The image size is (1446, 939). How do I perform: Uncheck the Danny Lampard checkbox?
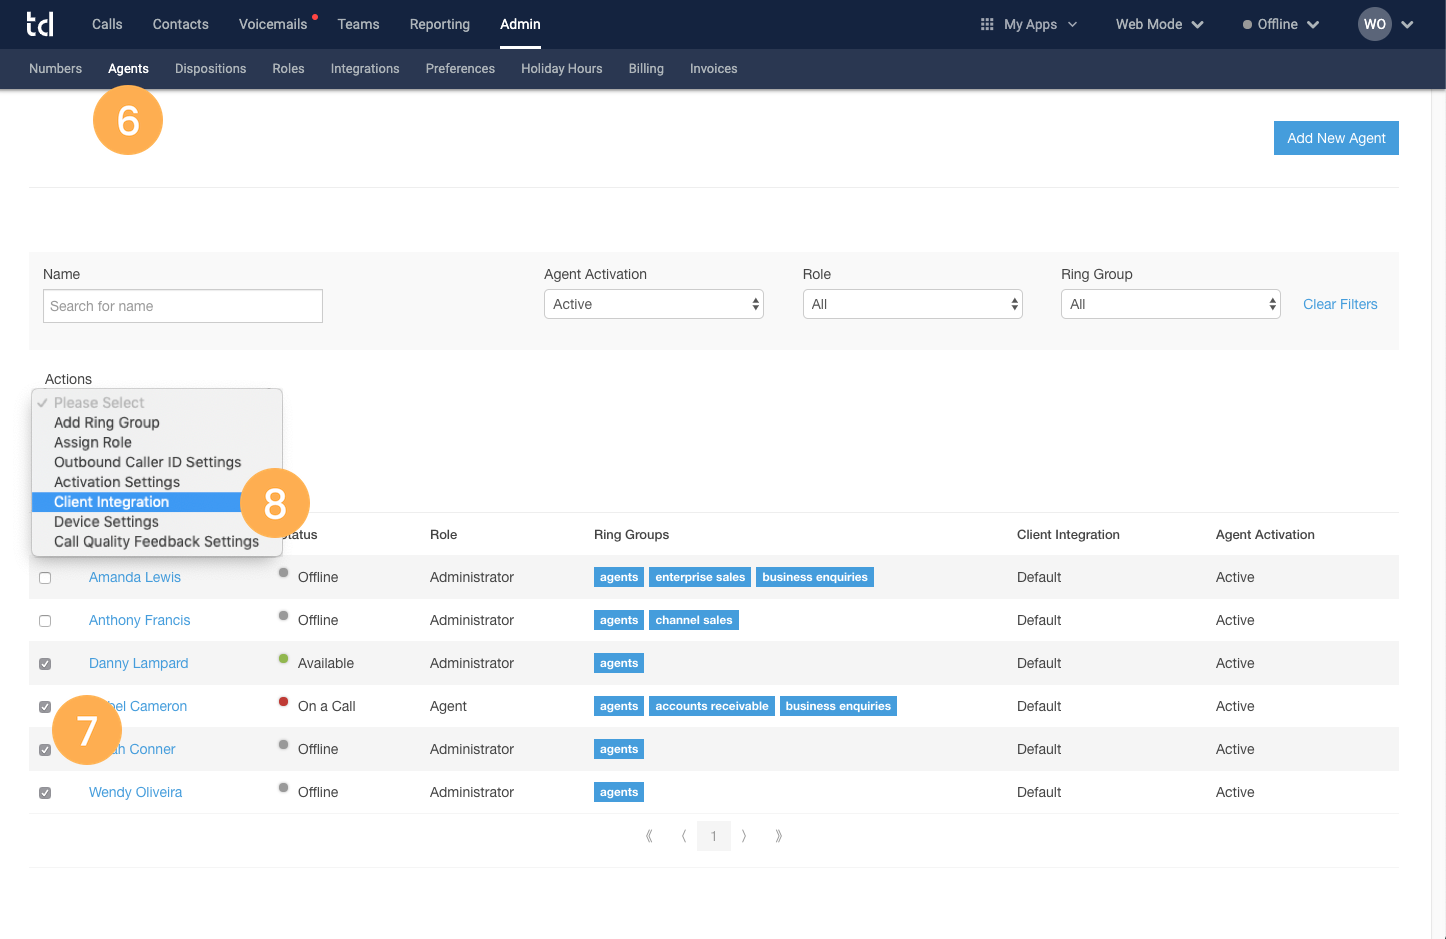pyautogui.click(x=45, y=664)
